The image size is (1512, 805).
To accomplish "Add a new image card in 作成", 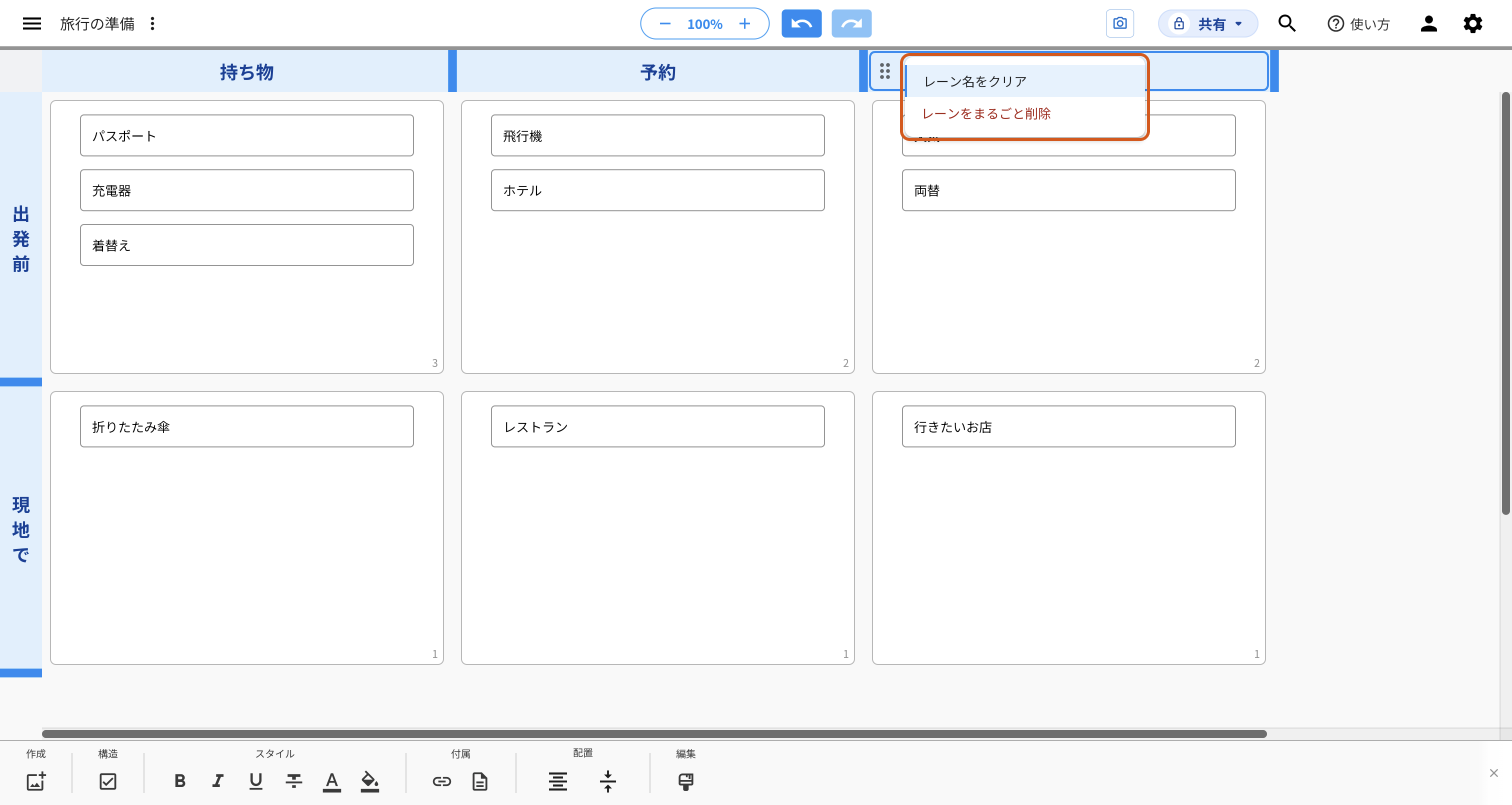I will pyautogui.click(x=36, y=781).
